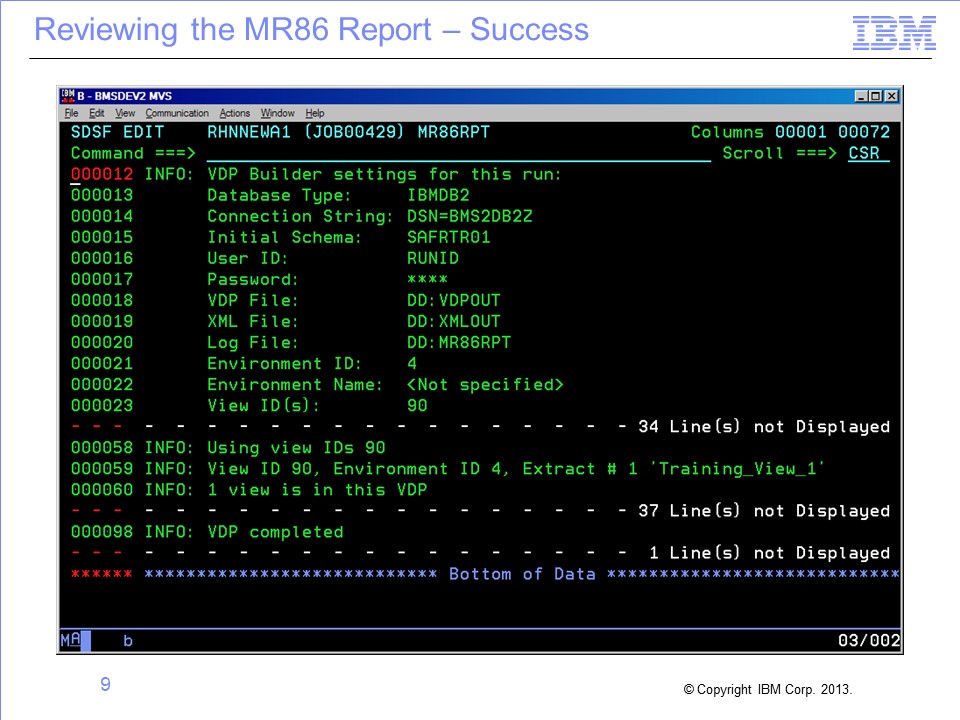This screenshot has width=960, height=720.
Task: Click the Scroll CSR field
Action: coord(868,153)
